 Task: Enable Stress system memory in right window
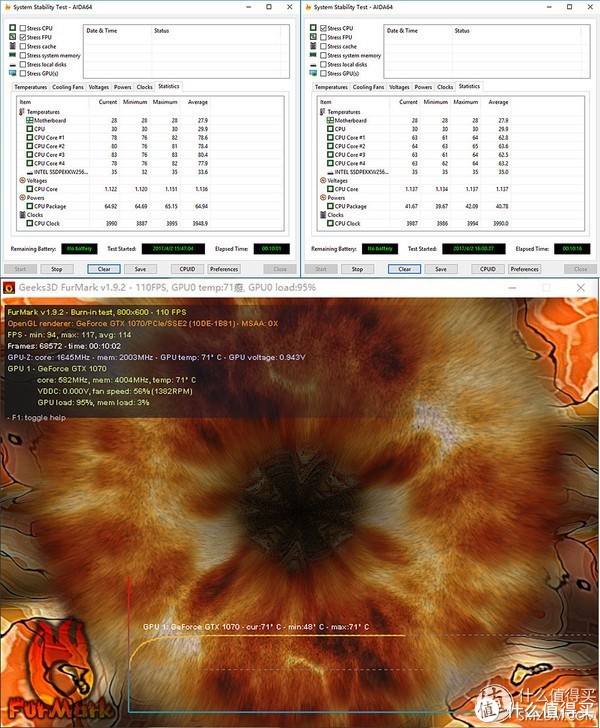pos(323,55)
